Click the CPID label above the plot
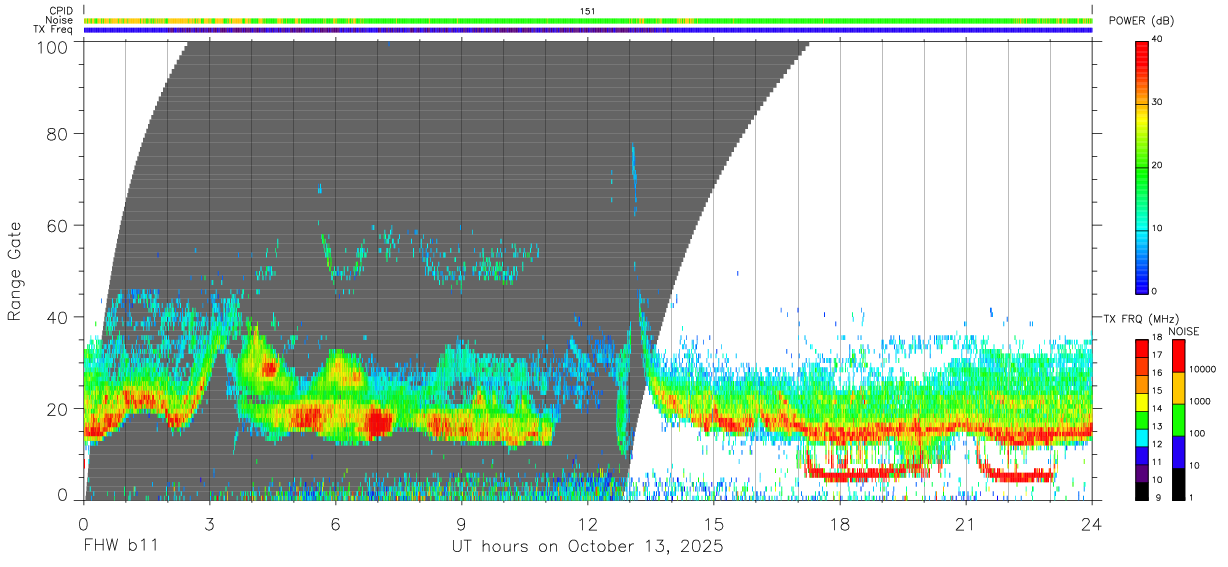The image size is (1228, 567). tap(59, 11)
